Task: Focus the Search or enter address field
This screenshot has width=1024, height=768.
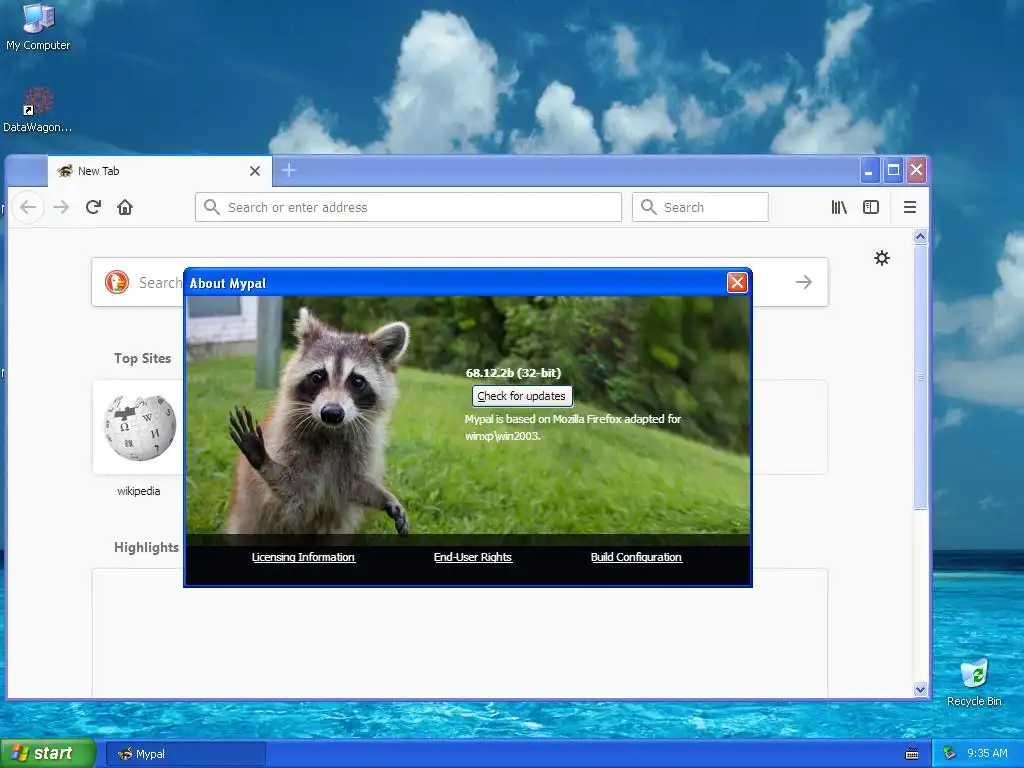Action: click(x=408, y=207)
